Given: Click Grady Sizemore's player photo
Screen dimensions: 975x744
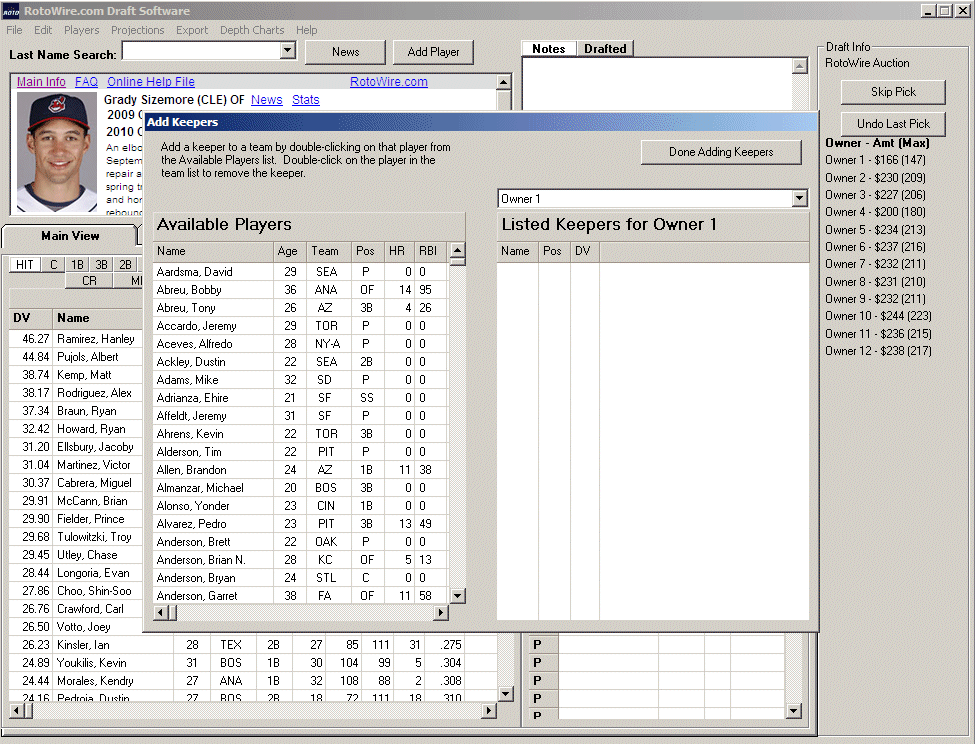Looking at the screenshot, I should 56,150.
